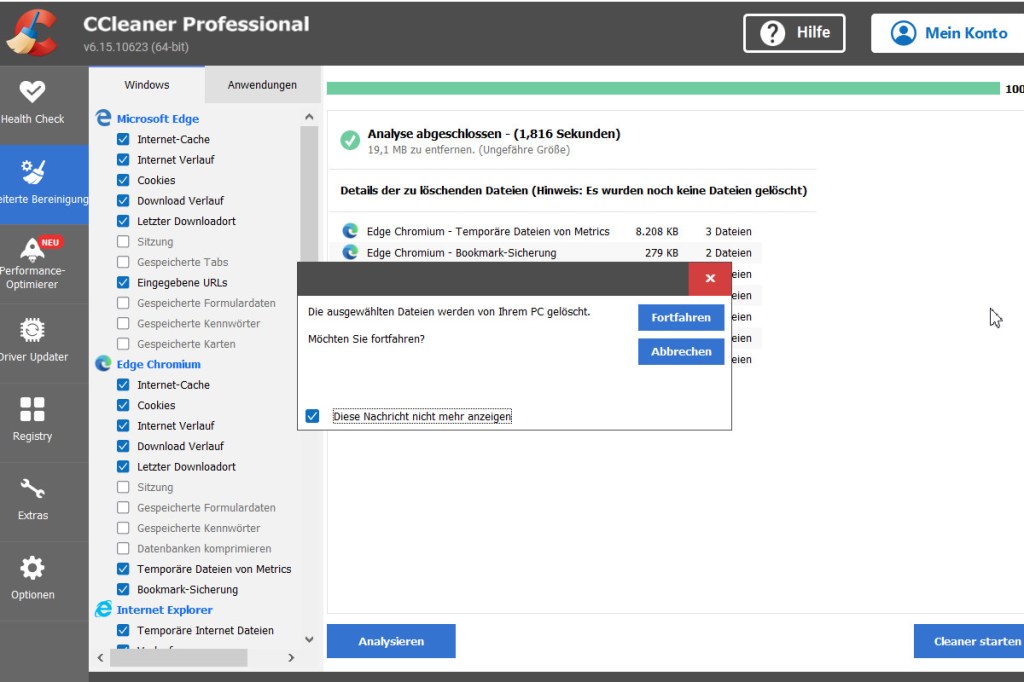Select 'Edge Chromium - Temporäre Dateien von Metrics' result row
Image resolution: width=1024 pixels, height=682 pixels.
click(x=547, y=231)
